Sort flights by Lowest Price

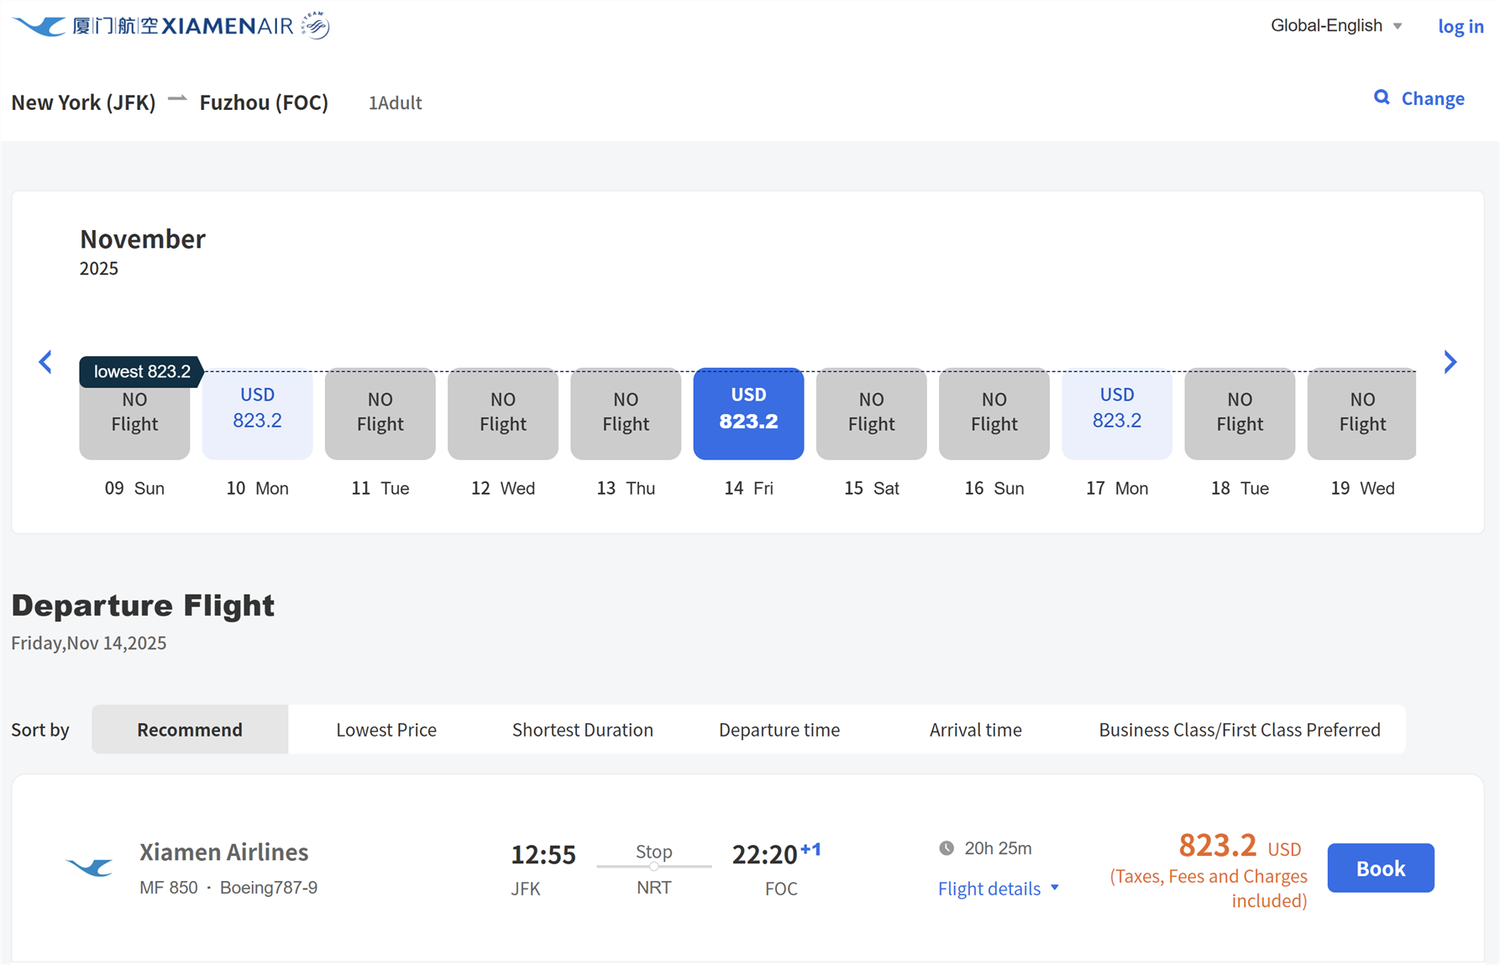[386, 730]
